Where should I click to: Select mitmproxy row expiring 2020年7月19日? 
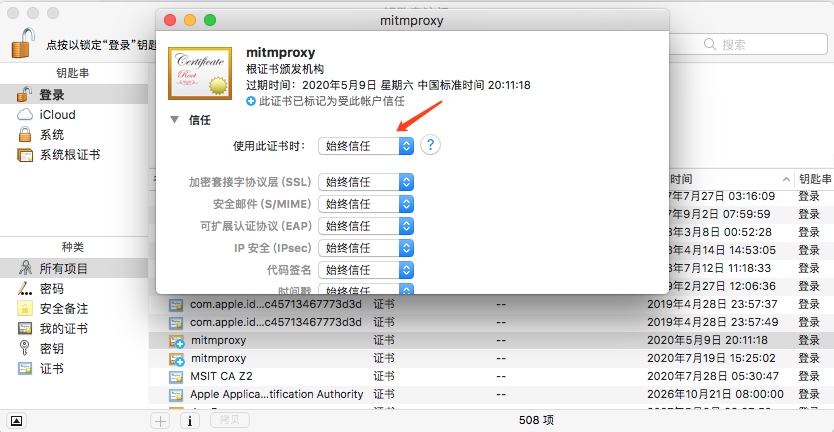(x=491, y=359)
